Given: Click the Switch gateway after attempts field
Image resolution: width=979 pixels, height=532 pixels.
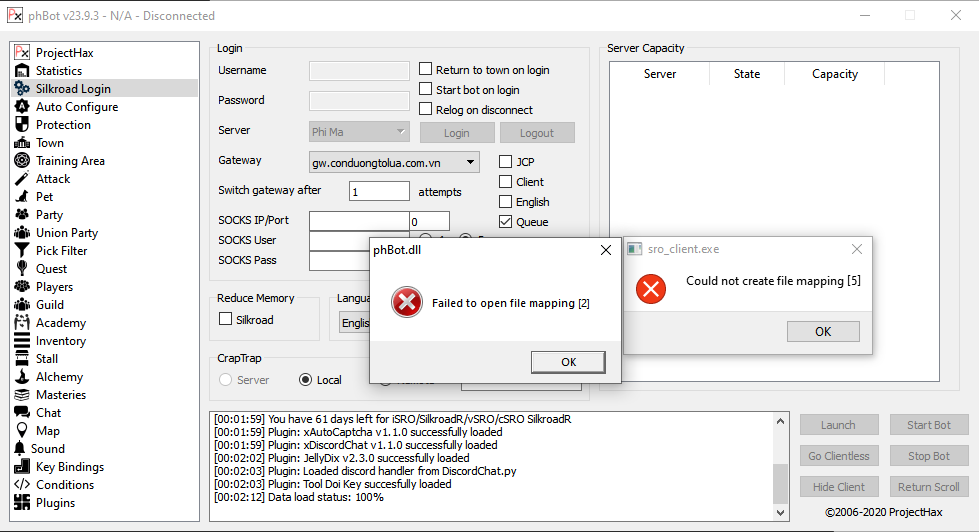Looking at the screenshot, I should tap(379, 191).
